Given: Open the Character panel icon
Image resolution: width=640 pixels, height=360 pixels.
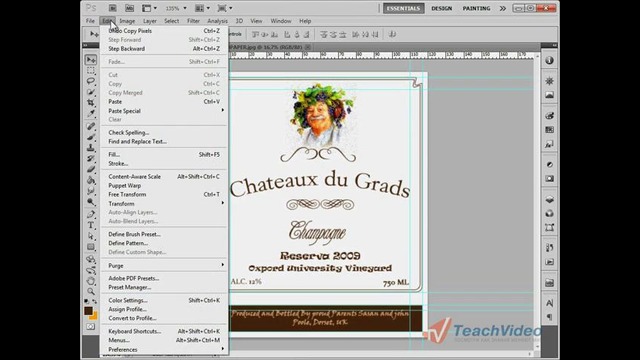Looking at the screenshot, I should pyautogui.click(x=549, y=303).
